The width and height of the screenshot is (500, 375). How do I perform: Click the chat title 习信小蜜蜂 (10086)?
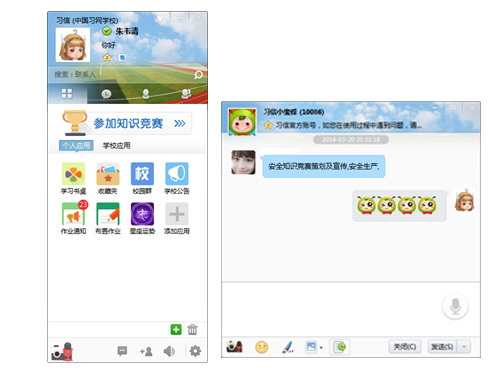[294, 112]
